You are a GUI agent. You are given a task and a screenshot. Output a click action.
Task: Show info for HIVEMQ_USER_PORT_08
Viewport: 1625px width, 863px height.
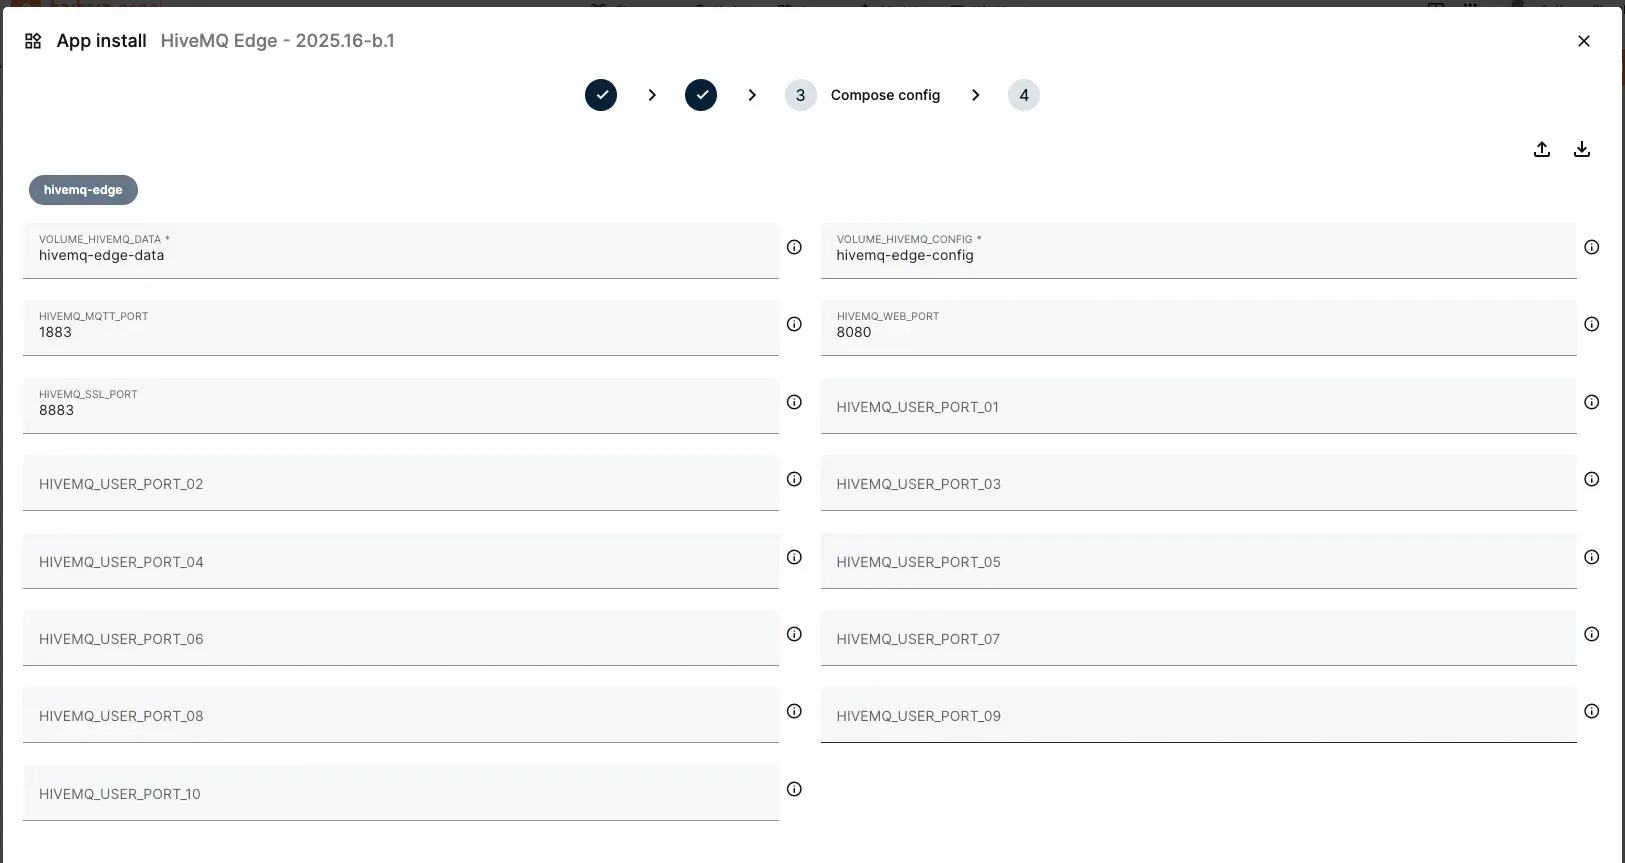794,711
